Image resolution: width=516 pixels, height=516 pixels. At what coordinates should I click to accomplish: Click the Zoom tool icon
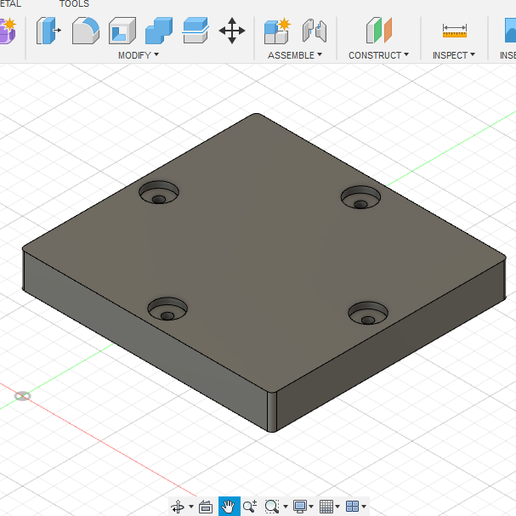(250, 507)
